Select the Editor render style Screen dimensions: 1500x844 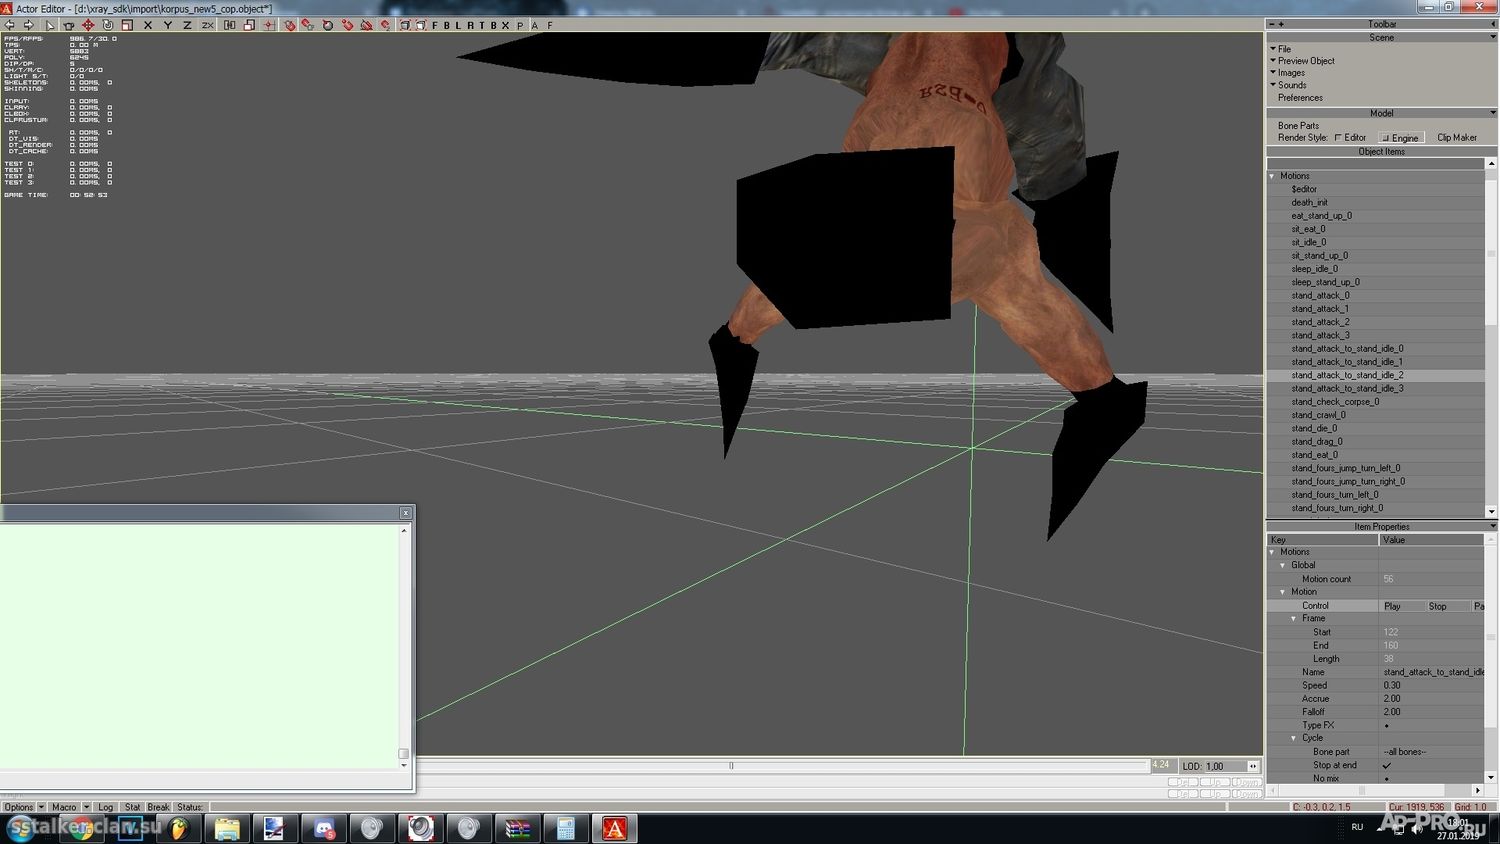click(1350, 138)
